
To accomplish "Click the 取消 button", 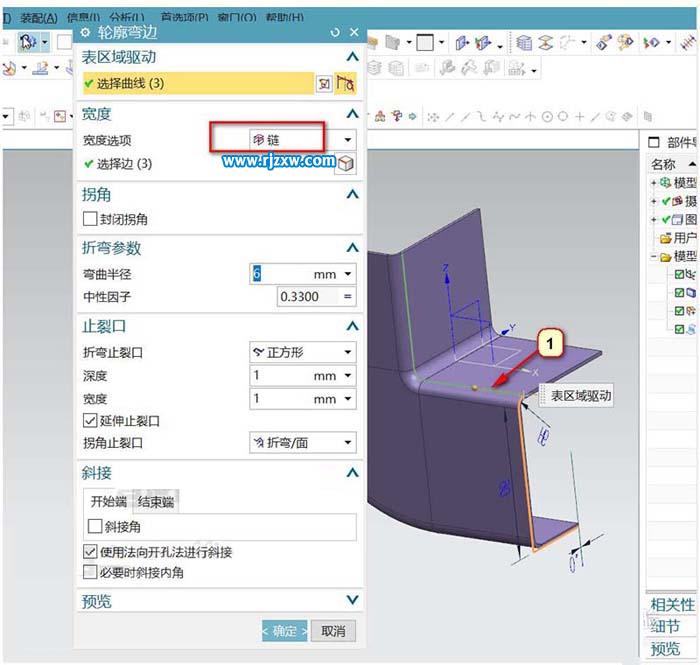I will (333, 631).
